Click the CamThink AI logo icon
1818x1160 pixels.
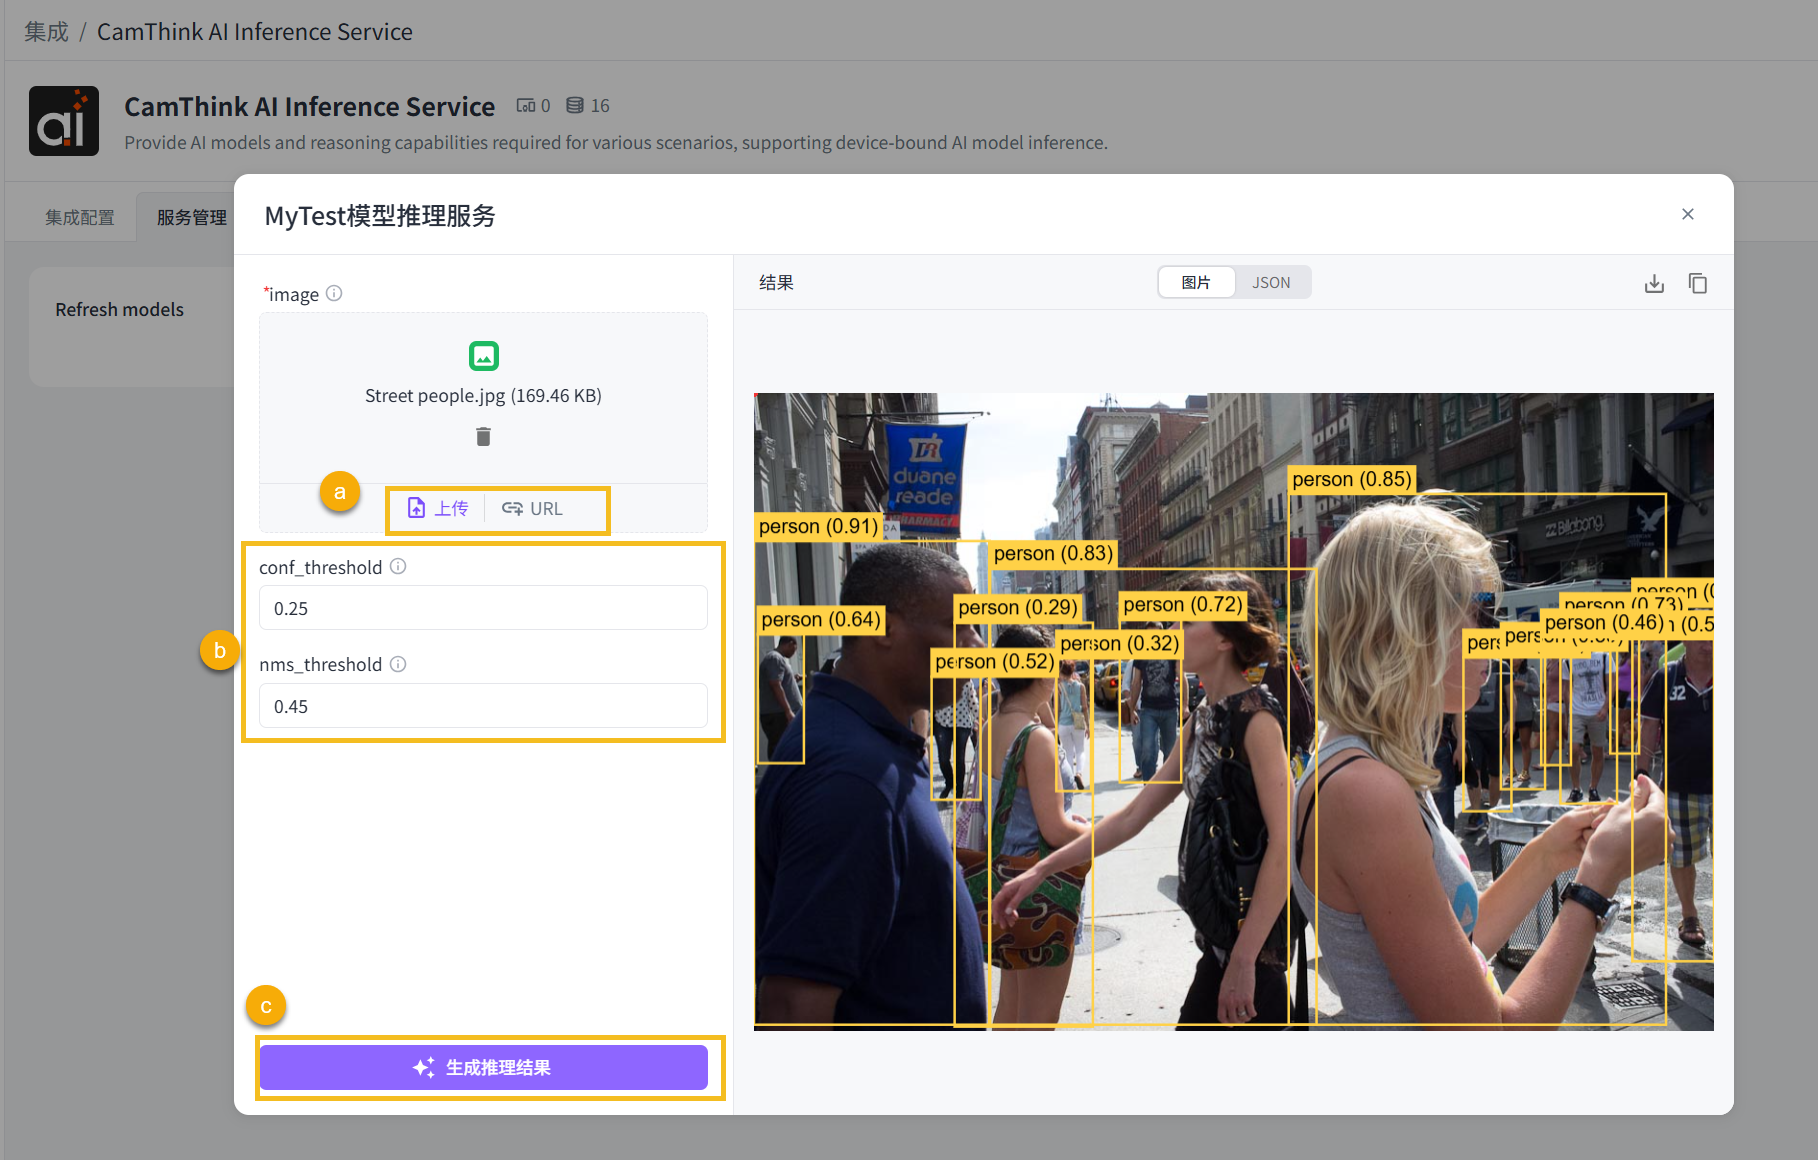[64, 121]
